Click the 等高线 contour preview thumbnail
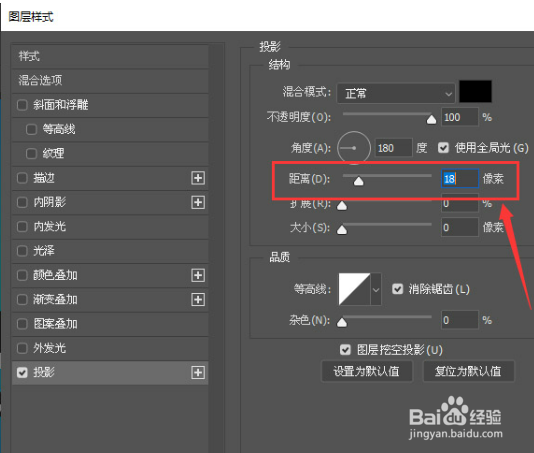 click(354, 289)
